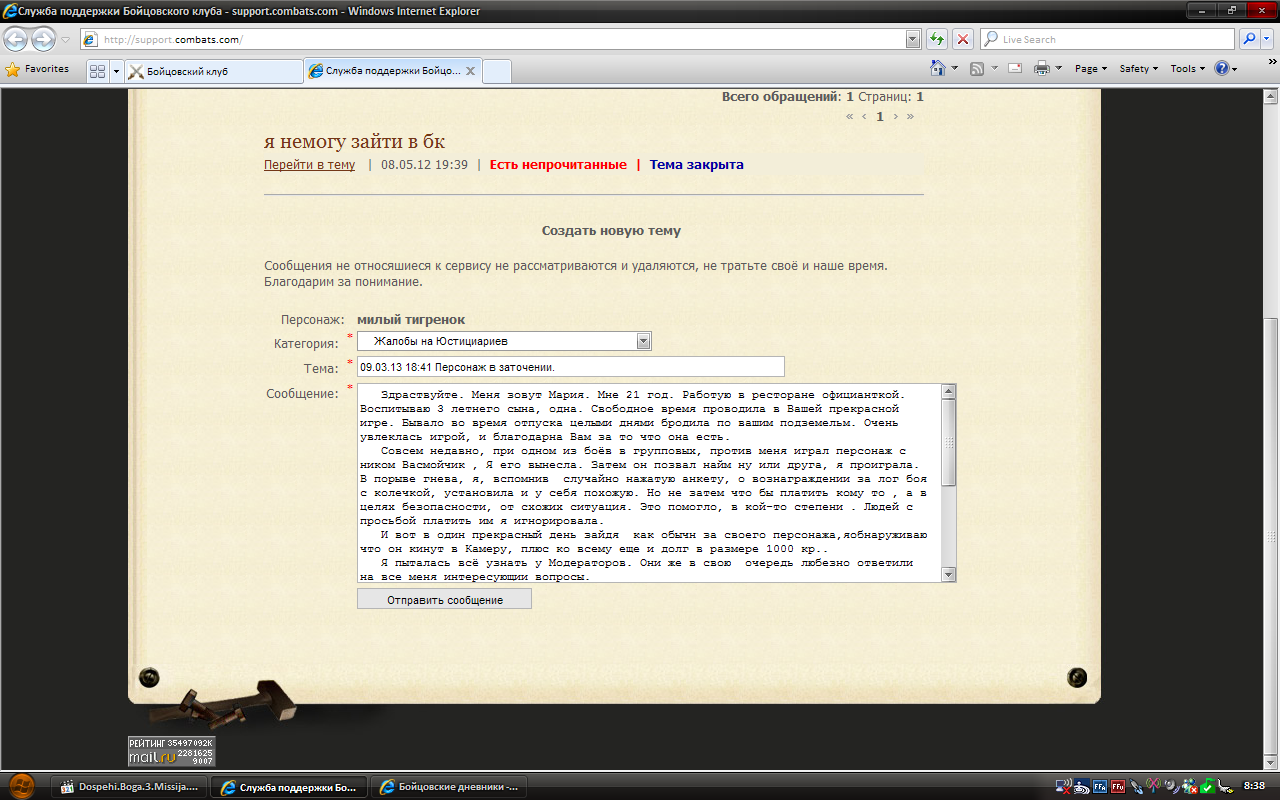Click the Есть непрочитанные status text
The height and width of the screenshot is (800, 1280).
[558, 165]
